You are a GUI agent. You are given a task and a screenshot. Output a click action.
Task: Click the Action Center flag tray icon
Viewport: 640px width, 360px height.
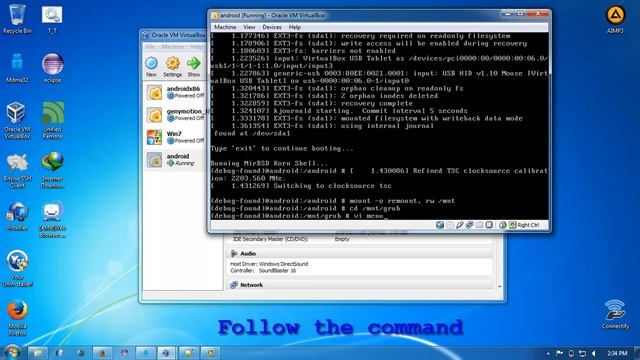coord(560,353)
